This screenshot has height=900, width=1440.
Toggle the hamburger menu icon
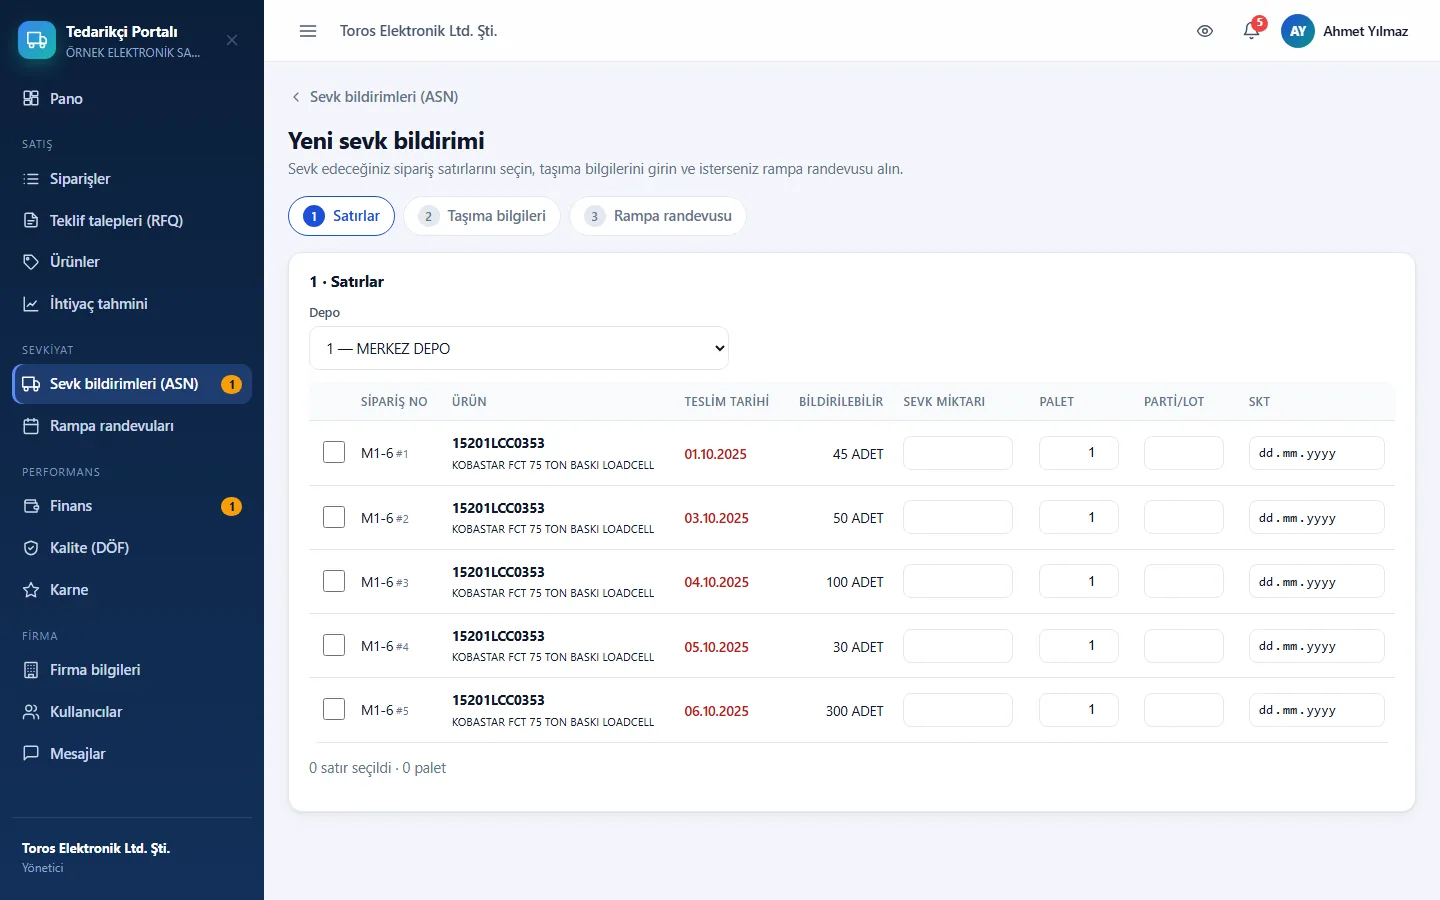tap(308, 31)
